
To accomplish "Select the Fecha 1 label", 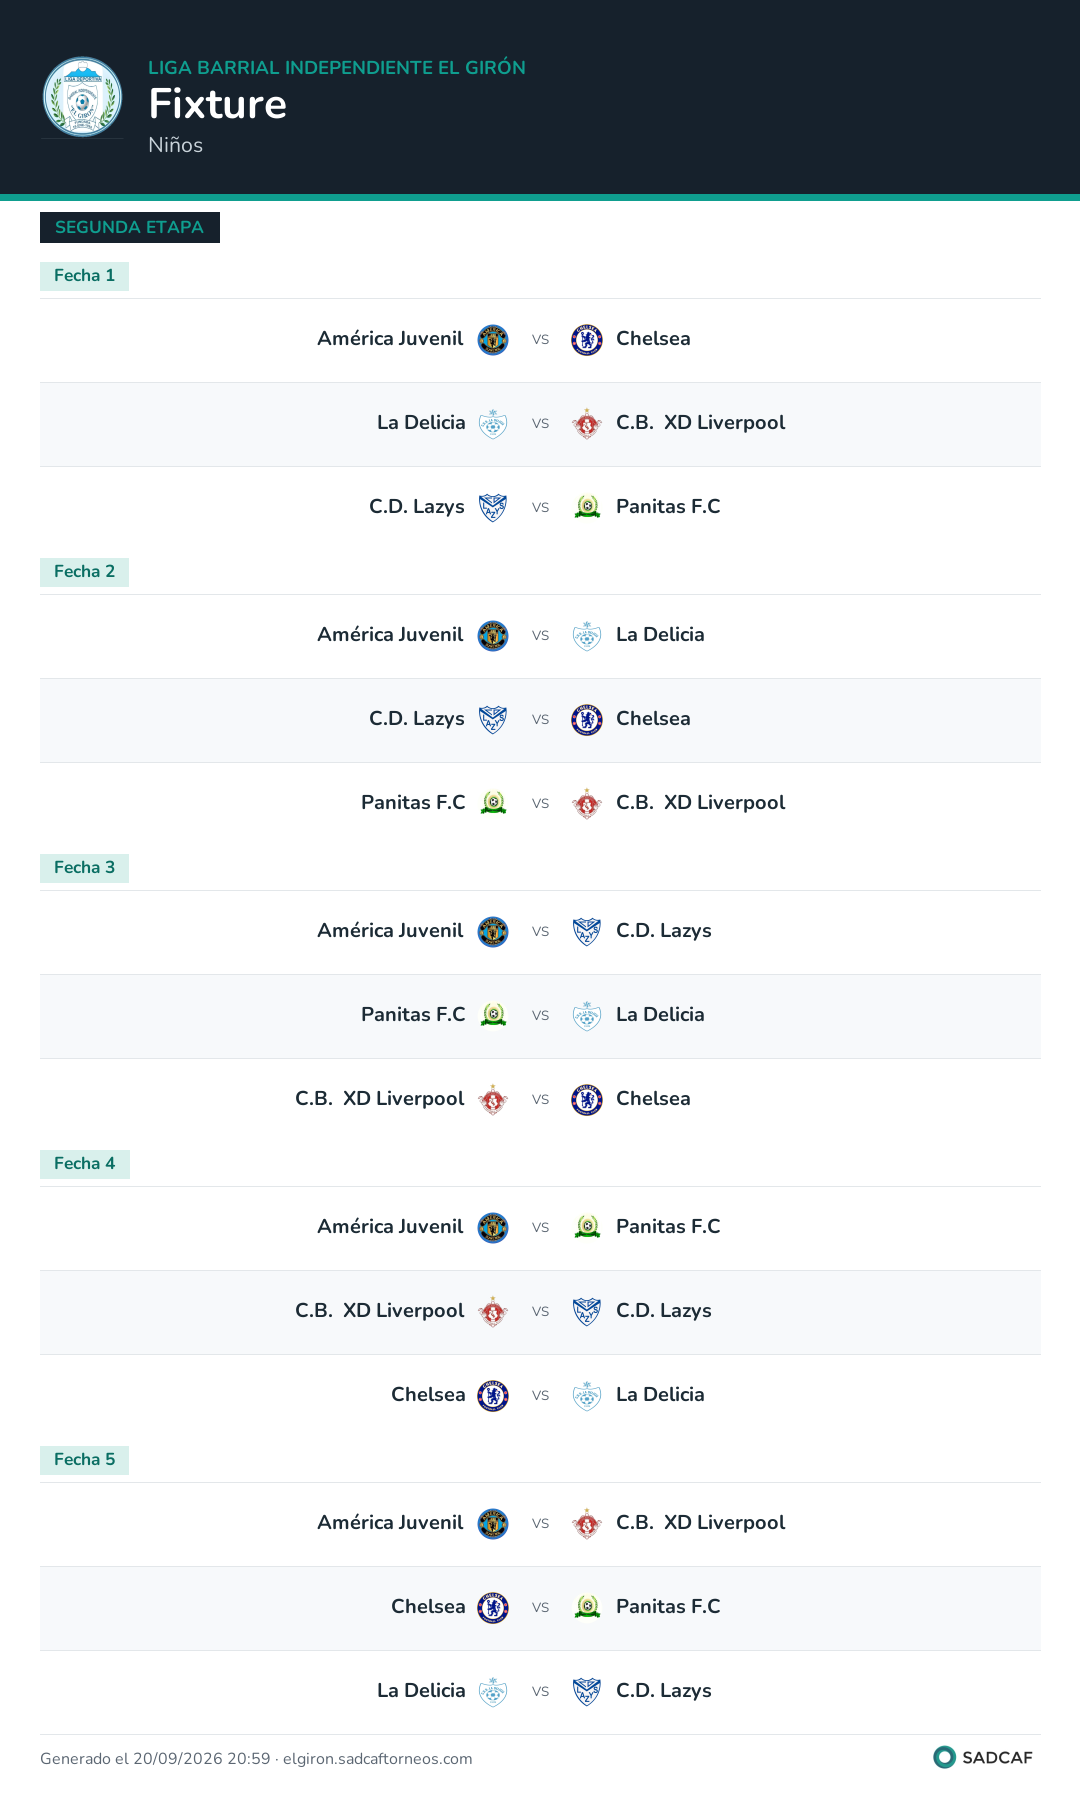I will [x=84, y=276].
